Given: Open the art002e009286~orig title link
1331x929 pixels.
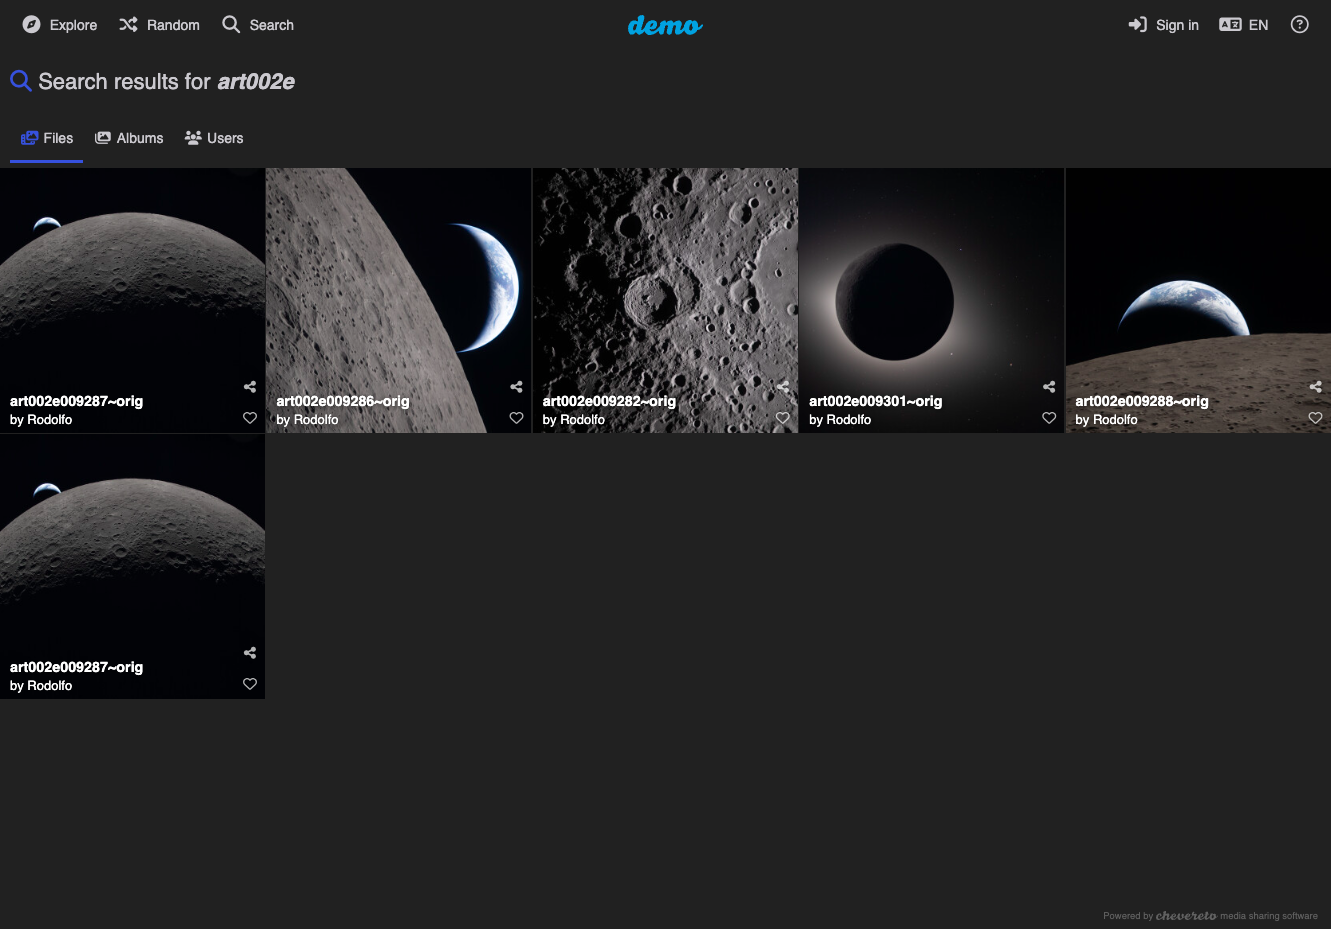Looking at the screenshot, I should click(343, 401).
